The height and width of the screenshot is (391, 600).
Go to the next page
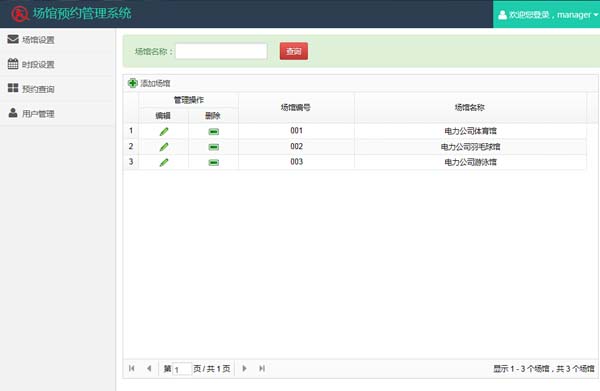click(x=245, y=368)
